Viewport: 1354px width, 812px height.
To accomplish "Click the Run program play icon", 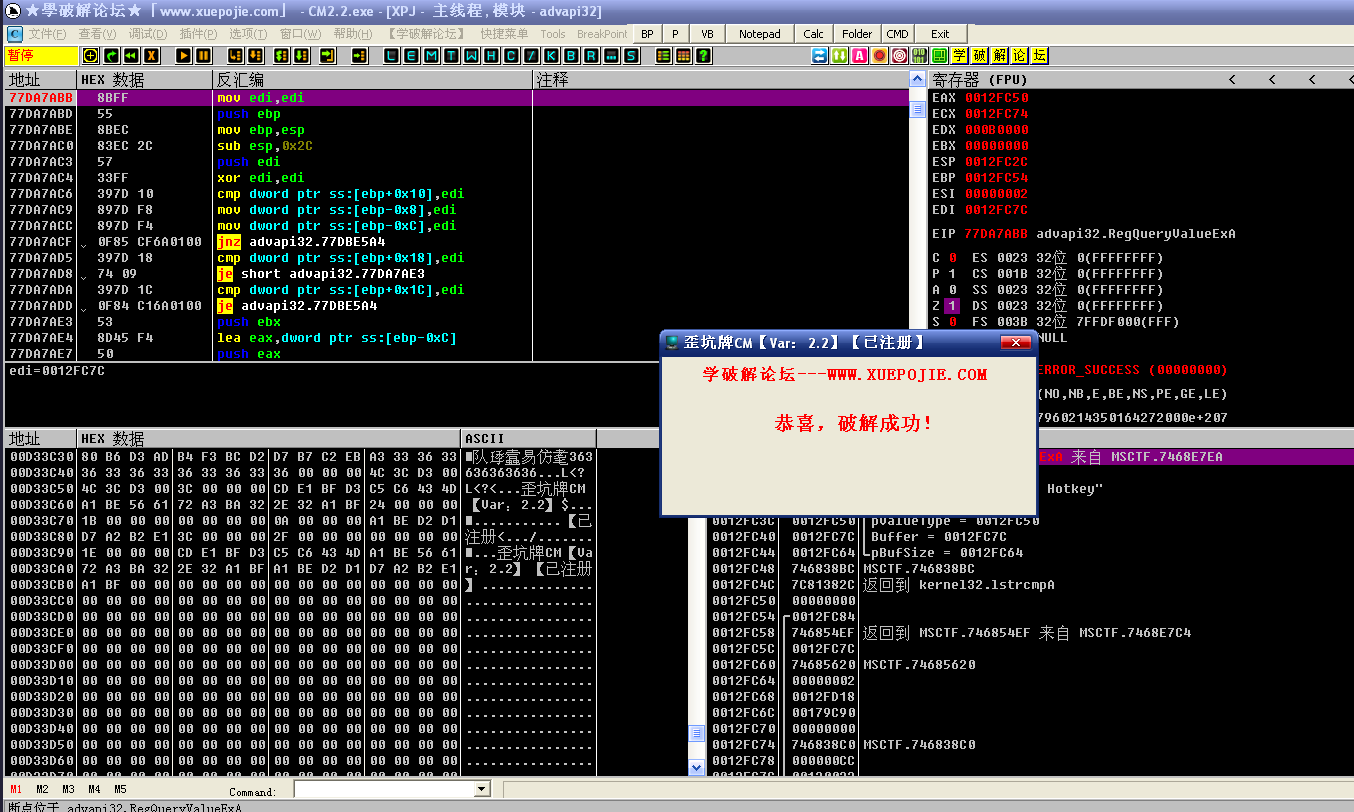I will click(184, 56).
